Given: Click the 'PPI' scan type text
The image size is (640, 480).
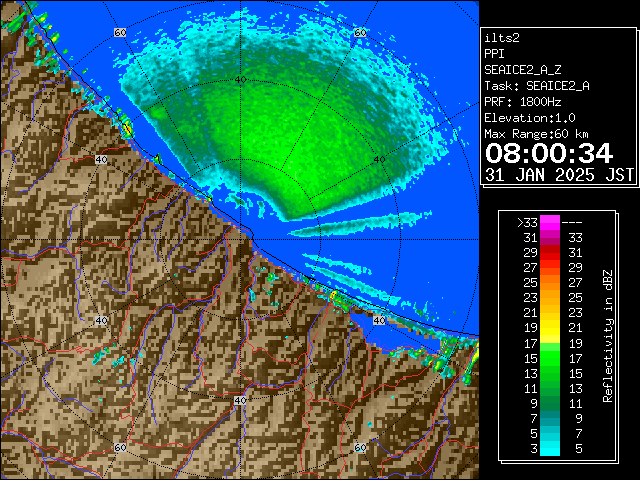Looking at the screenshot, I should pos(494,54).
